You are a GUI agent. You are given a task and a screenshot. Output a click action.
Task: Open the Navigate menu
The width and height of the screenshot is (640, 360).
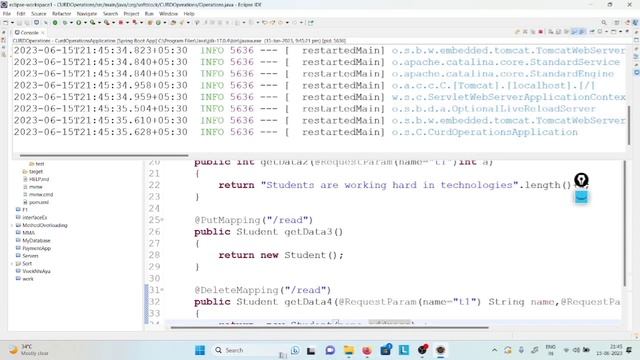[x=87, y=13]
